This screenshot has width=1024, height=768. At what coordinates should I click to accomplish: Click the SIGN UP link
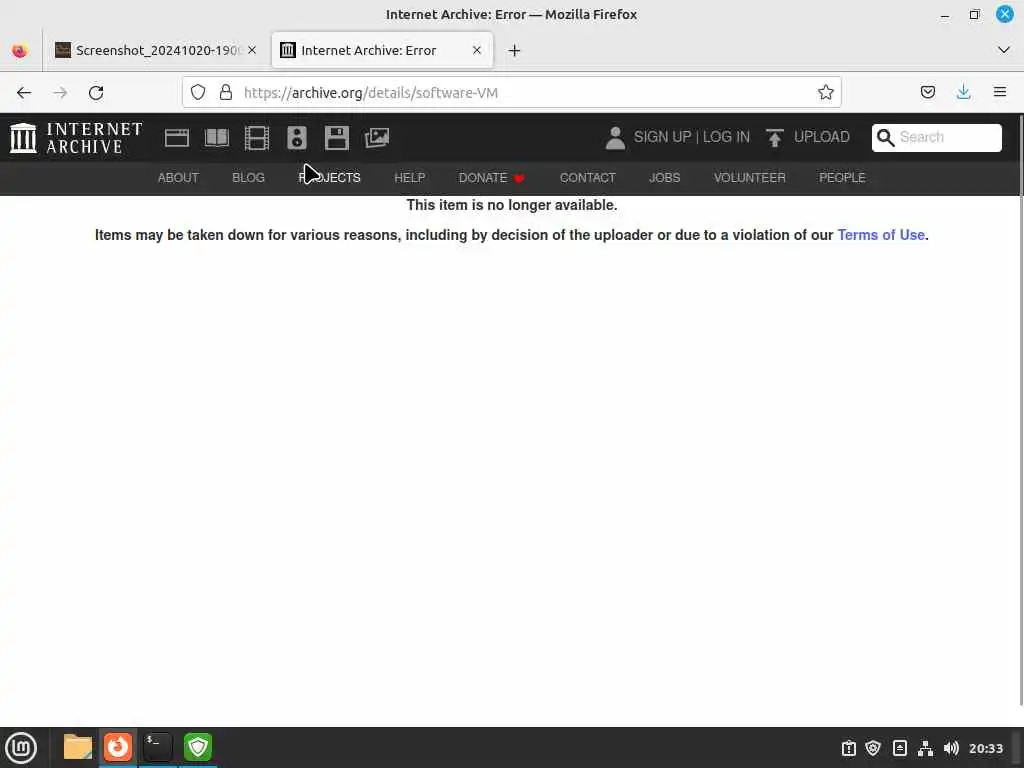(x=662, y=137)
